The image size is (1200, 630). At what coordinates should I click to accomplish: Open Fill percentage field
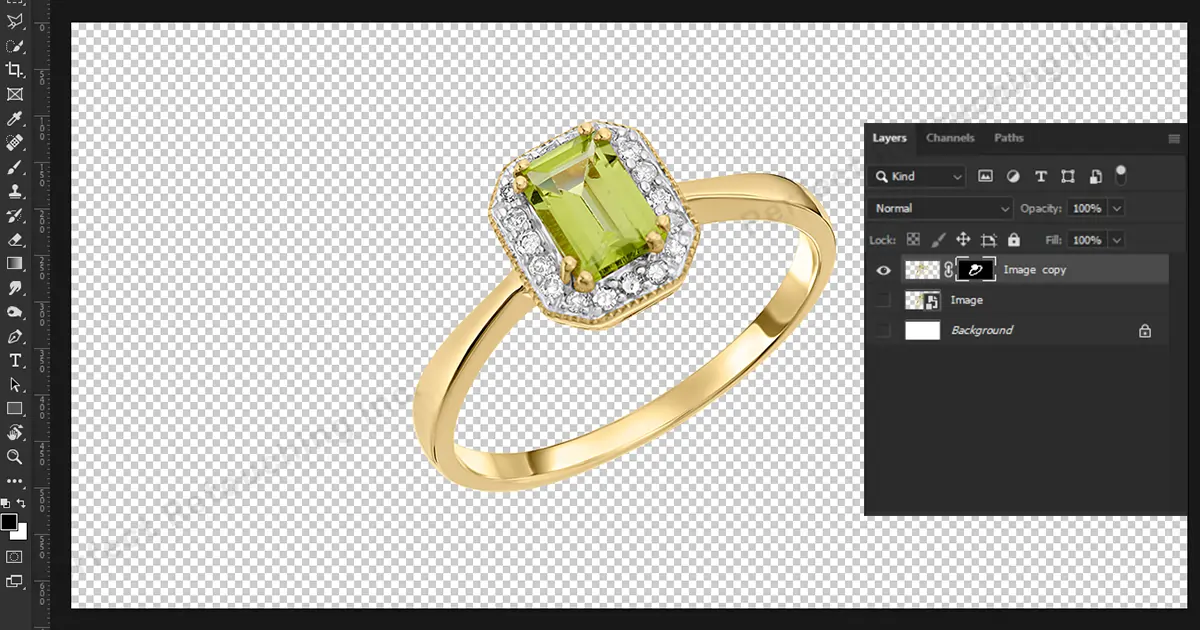coord(1090,240)
